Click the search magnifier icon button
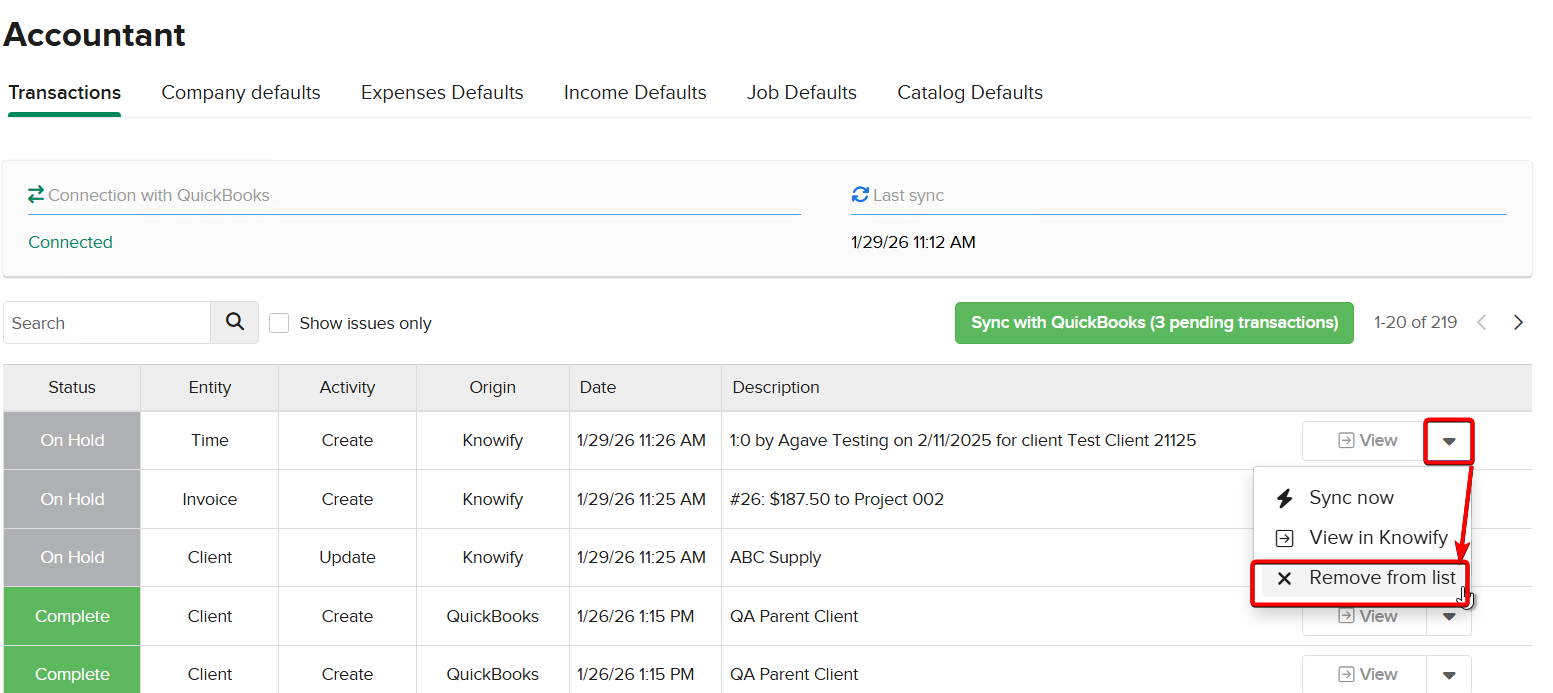The image size is (1553, 693). pos(235,322)
